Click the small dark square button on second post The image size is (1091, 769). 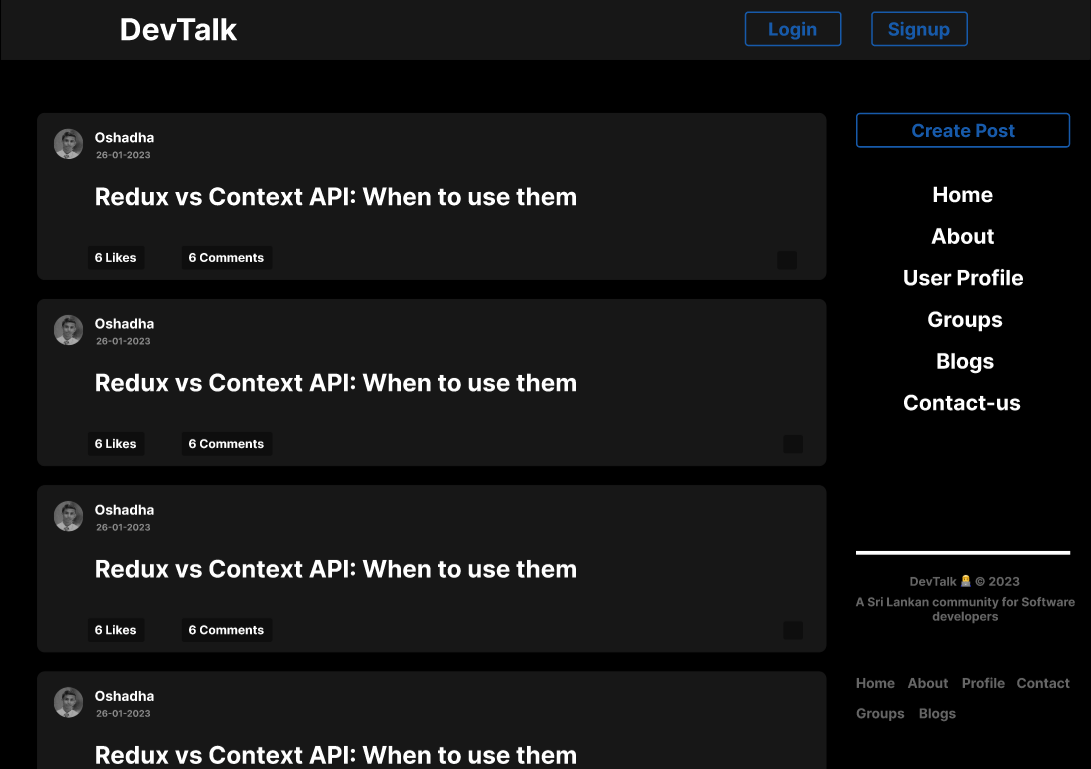tap(793, 444)
